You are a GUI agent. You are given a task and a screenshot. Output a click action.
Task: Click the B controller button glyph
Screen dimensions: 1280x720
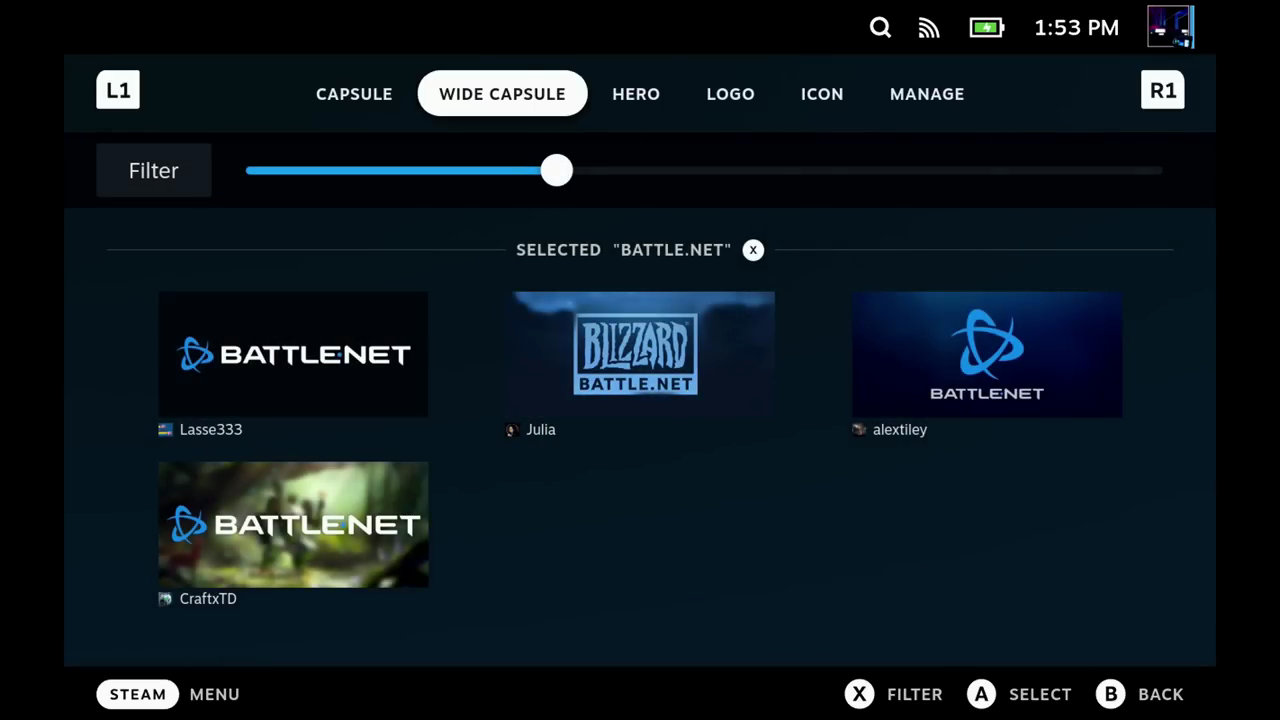1111,694
